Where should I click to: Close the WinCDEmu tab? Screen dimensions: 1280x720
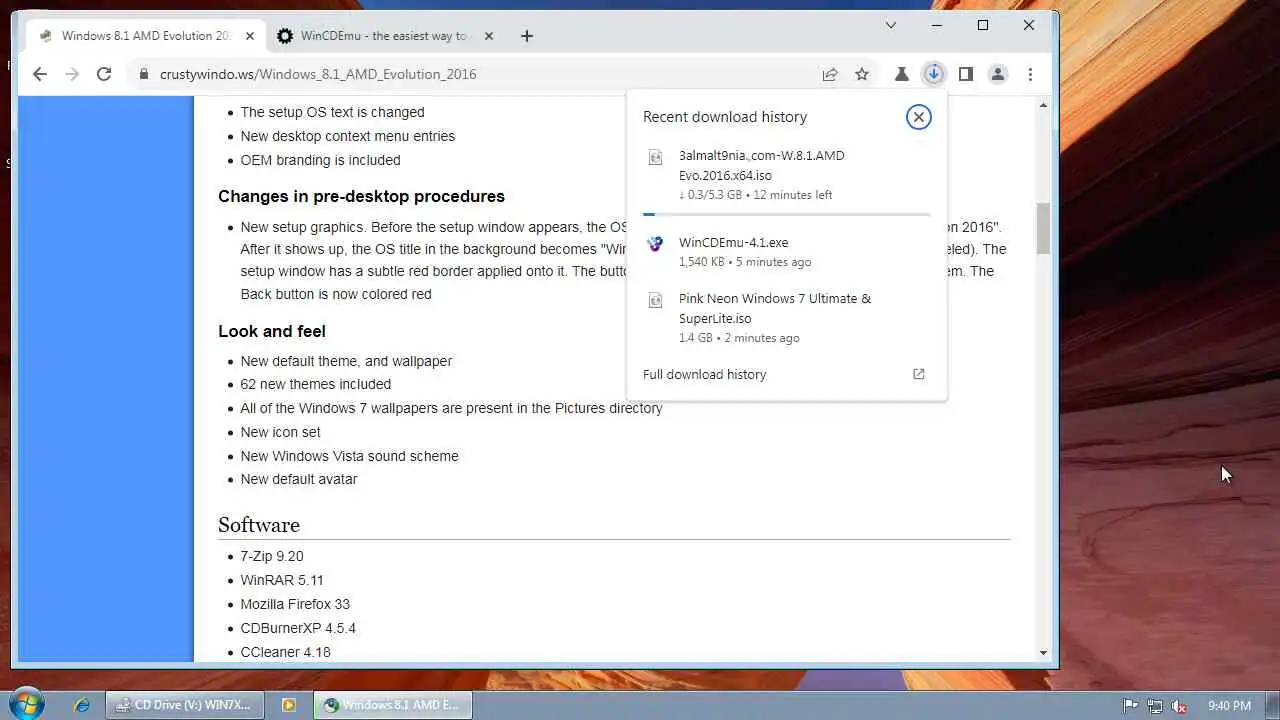(x=489, y=36)
